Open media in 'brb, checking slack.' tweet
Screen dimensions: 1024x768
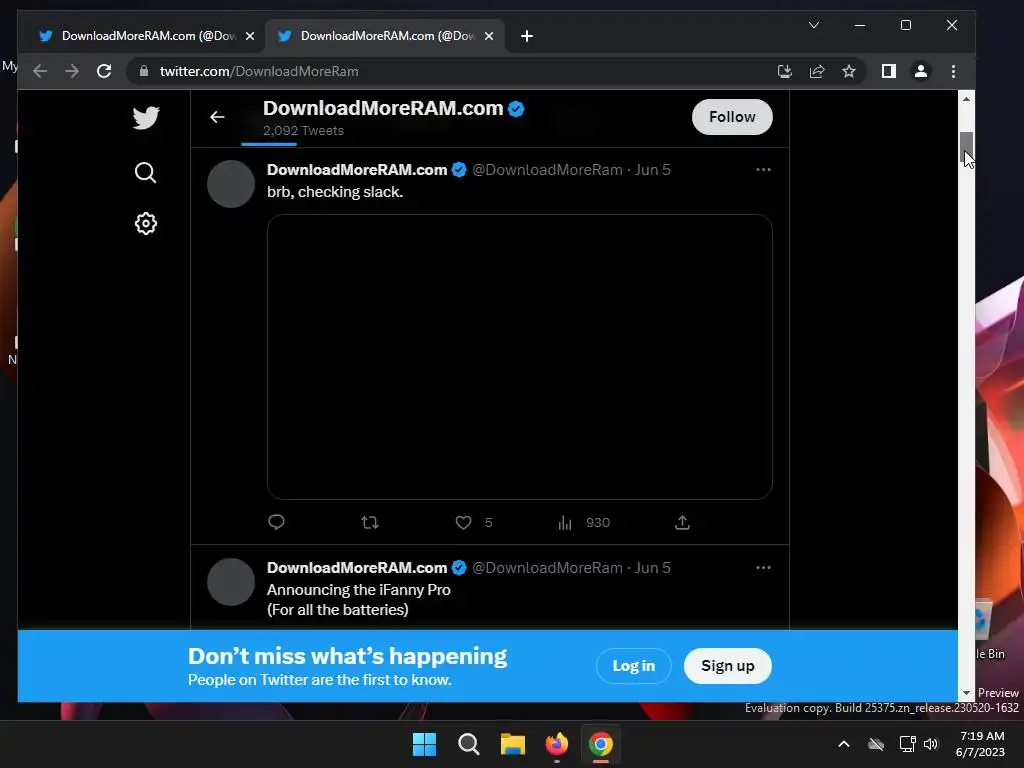click(x=520, y=357)
